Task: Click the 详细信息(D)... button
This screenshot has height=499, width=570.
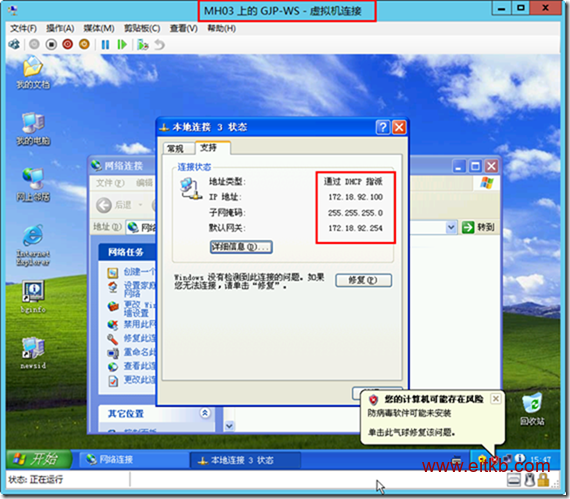Action: click(241, 247)
